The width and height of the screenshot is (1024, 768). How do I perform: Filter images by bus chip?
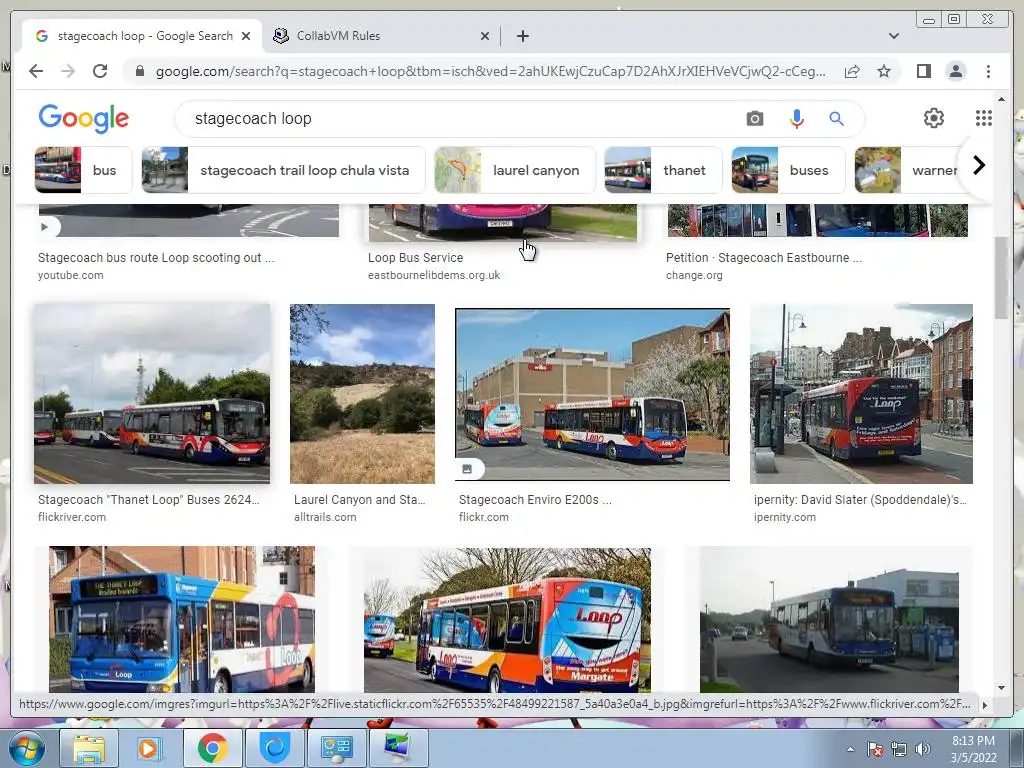click(84, 170)
